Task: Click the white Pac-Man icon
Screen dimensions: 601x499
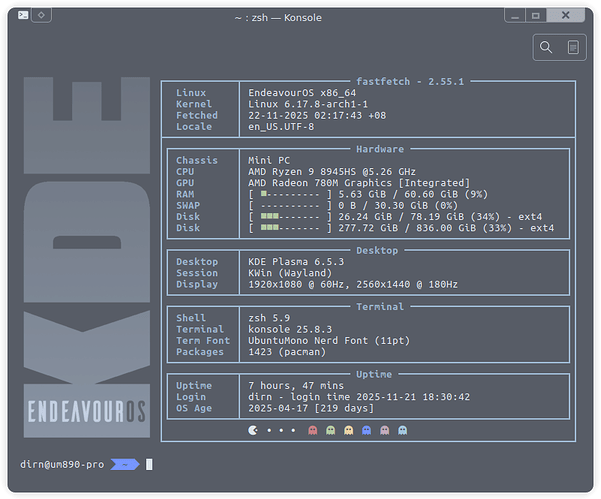Action: [x=253, y=430]
